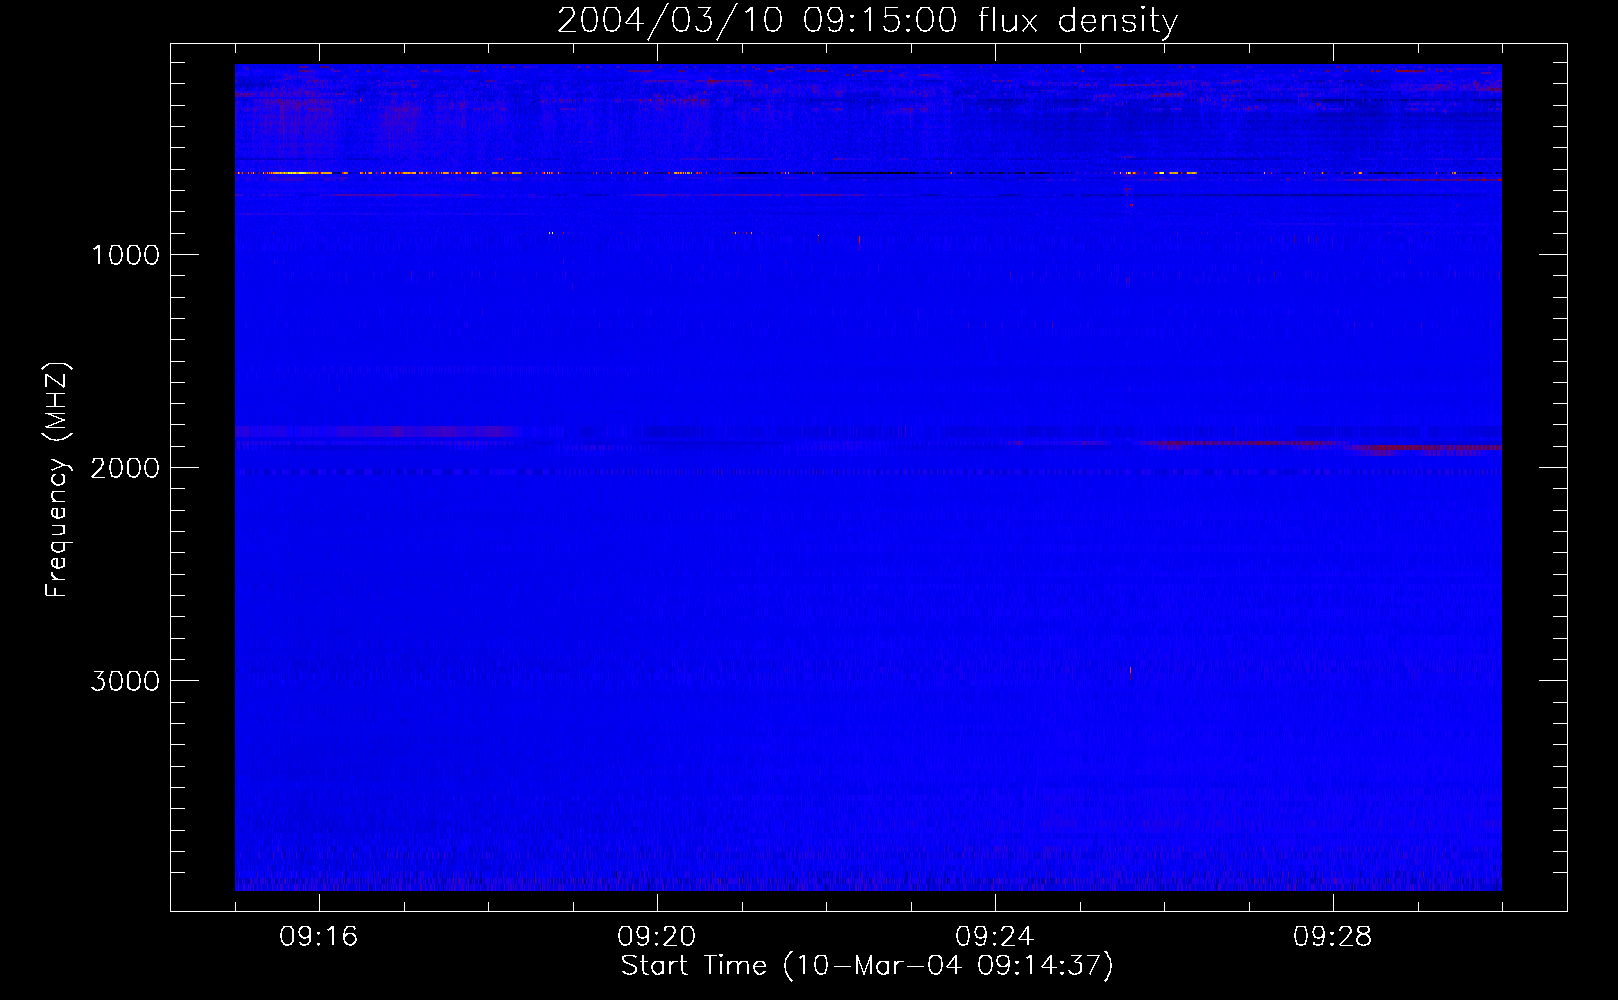Click the 09:16 time tick label

pos(319,937)
